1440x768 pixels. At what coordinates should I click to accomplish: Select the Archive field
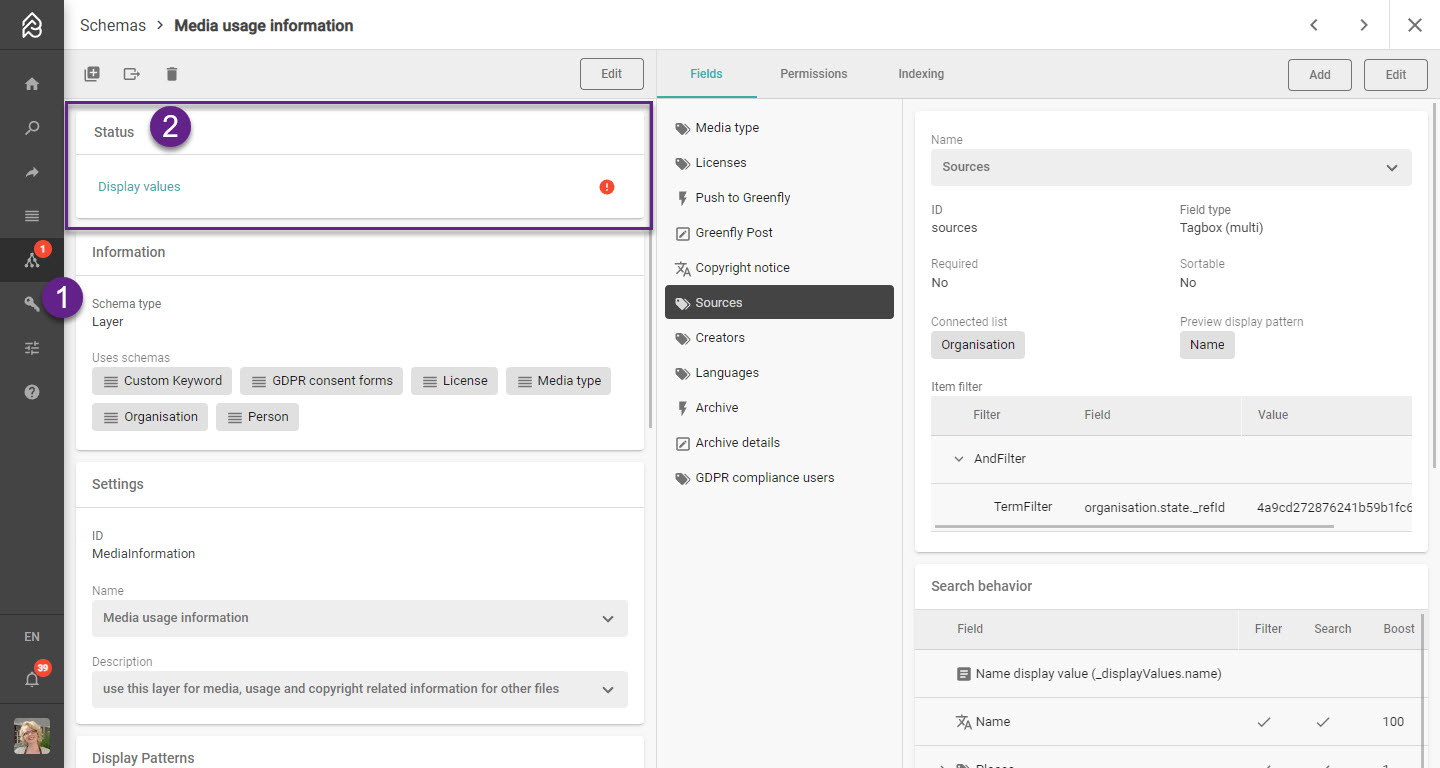pos(779,408)
